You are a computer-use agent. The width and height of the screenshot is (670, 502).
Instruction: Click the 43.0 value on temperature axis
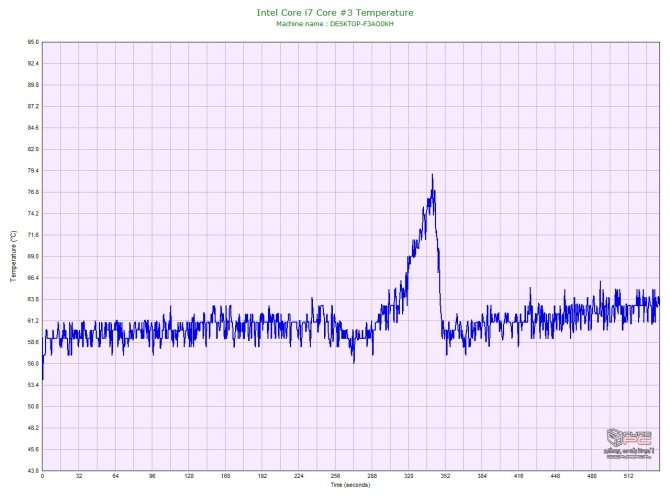pos(33,471)
